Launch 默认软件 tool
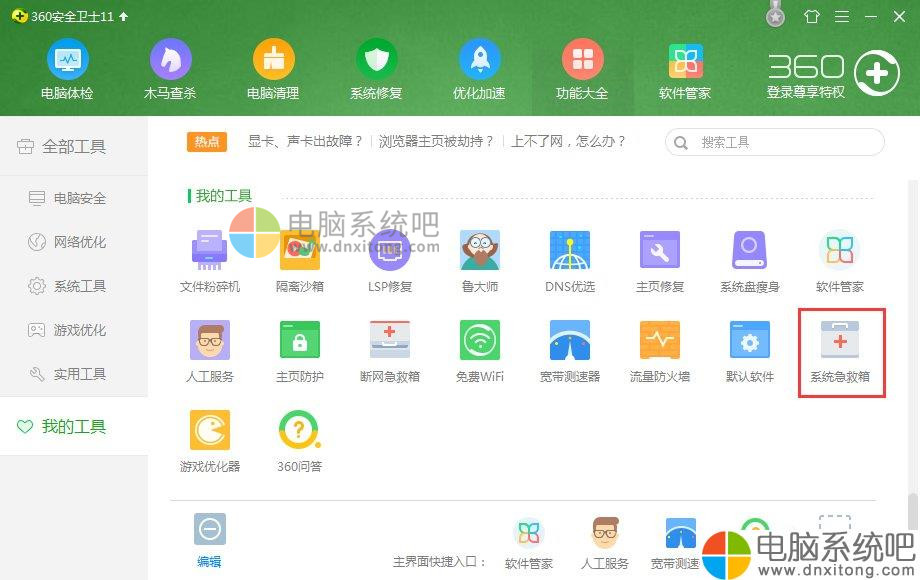The image size is (920, 580). click(750, 351)
